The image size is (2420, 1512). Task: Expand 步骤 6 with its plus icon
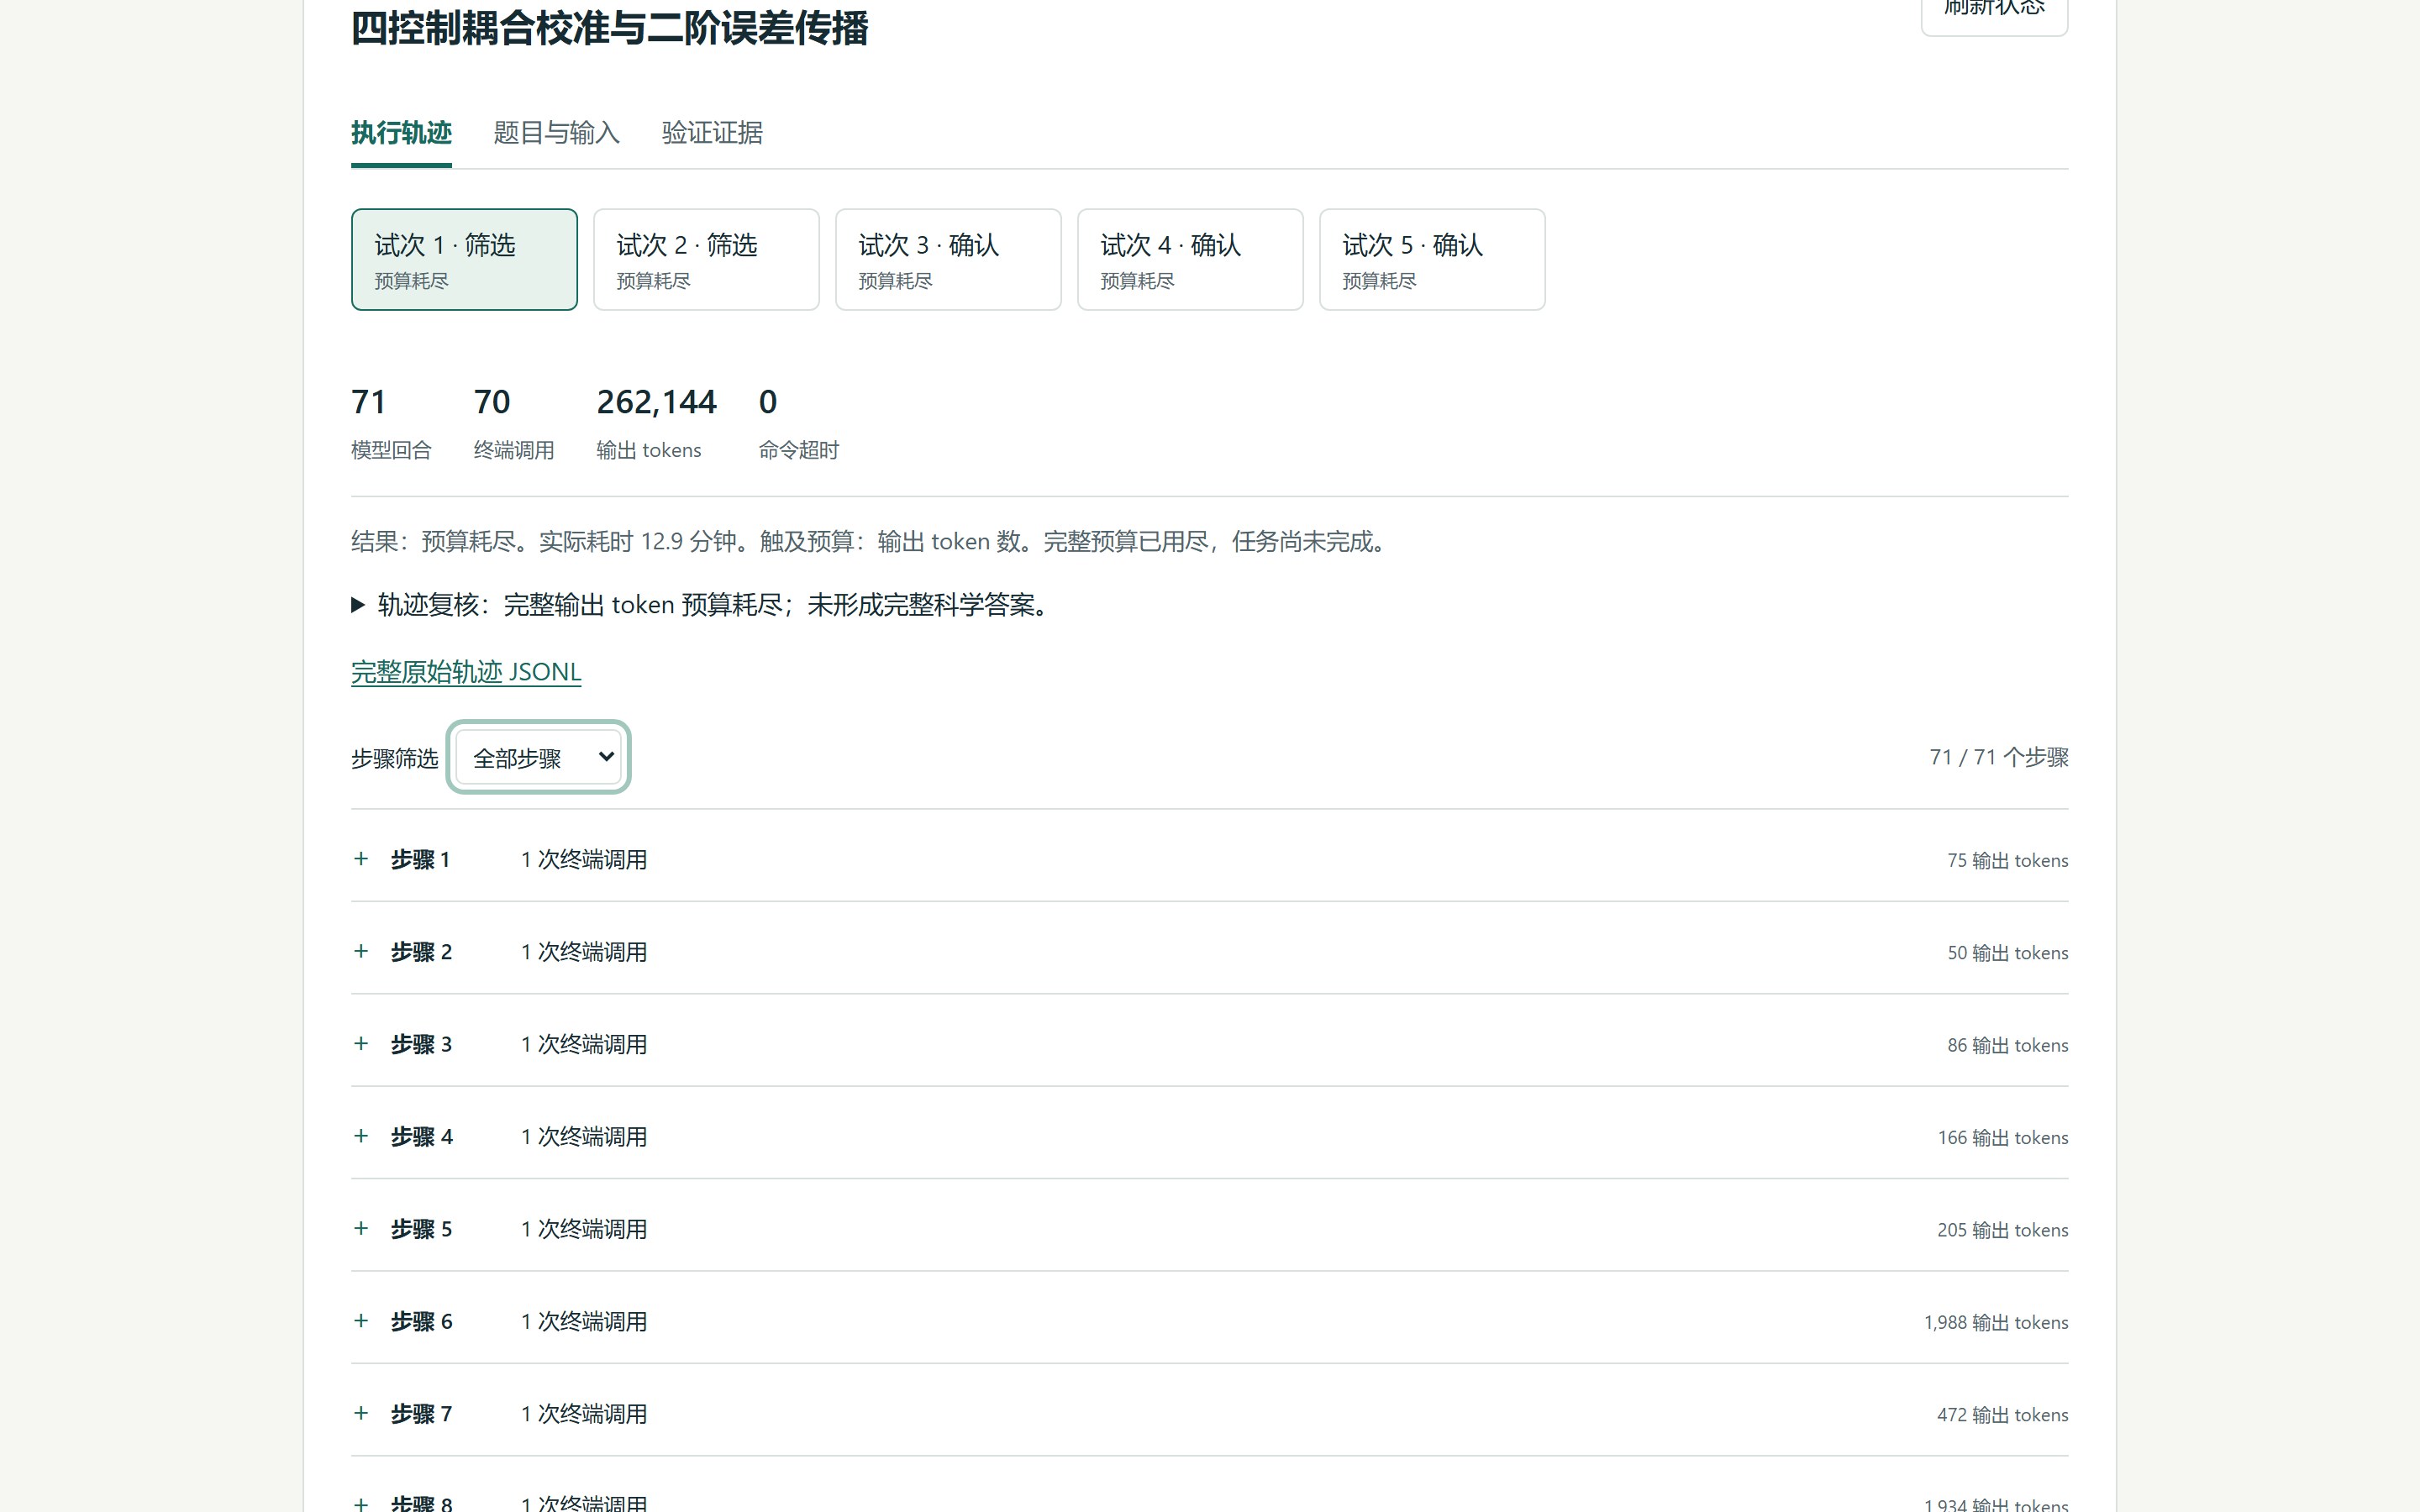point(361,1321)
